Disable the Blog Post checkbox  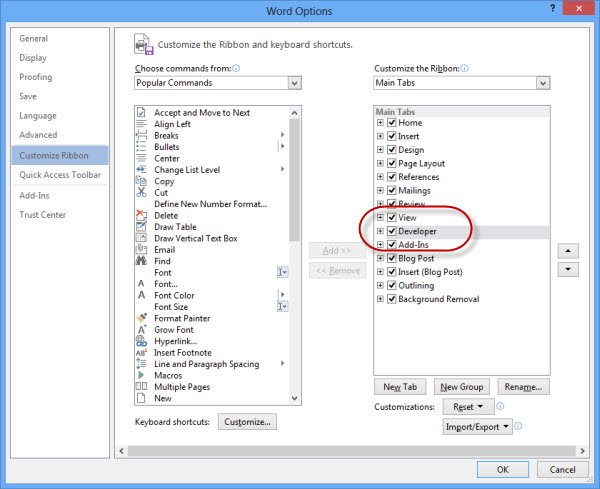coord(391,258)
